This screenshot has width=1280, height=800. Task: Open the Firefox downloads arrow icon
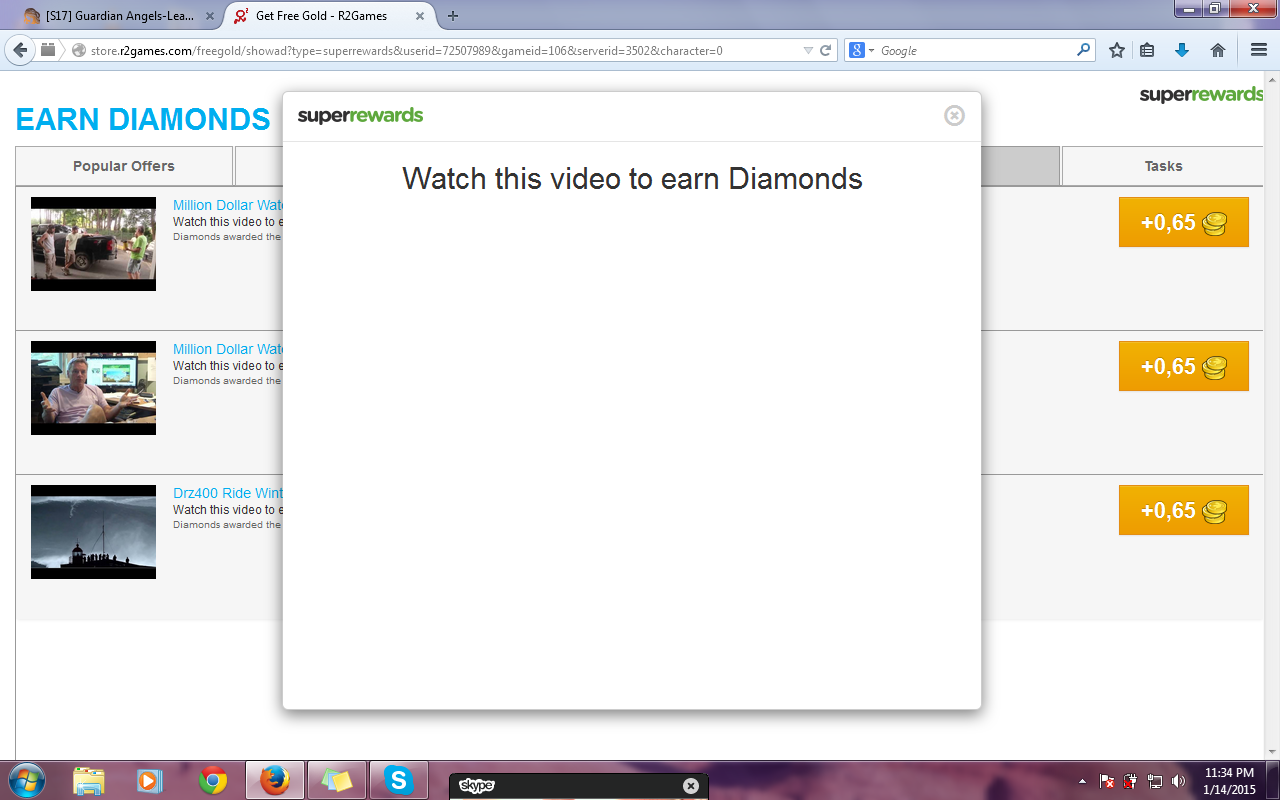[x=1182, y=51]
